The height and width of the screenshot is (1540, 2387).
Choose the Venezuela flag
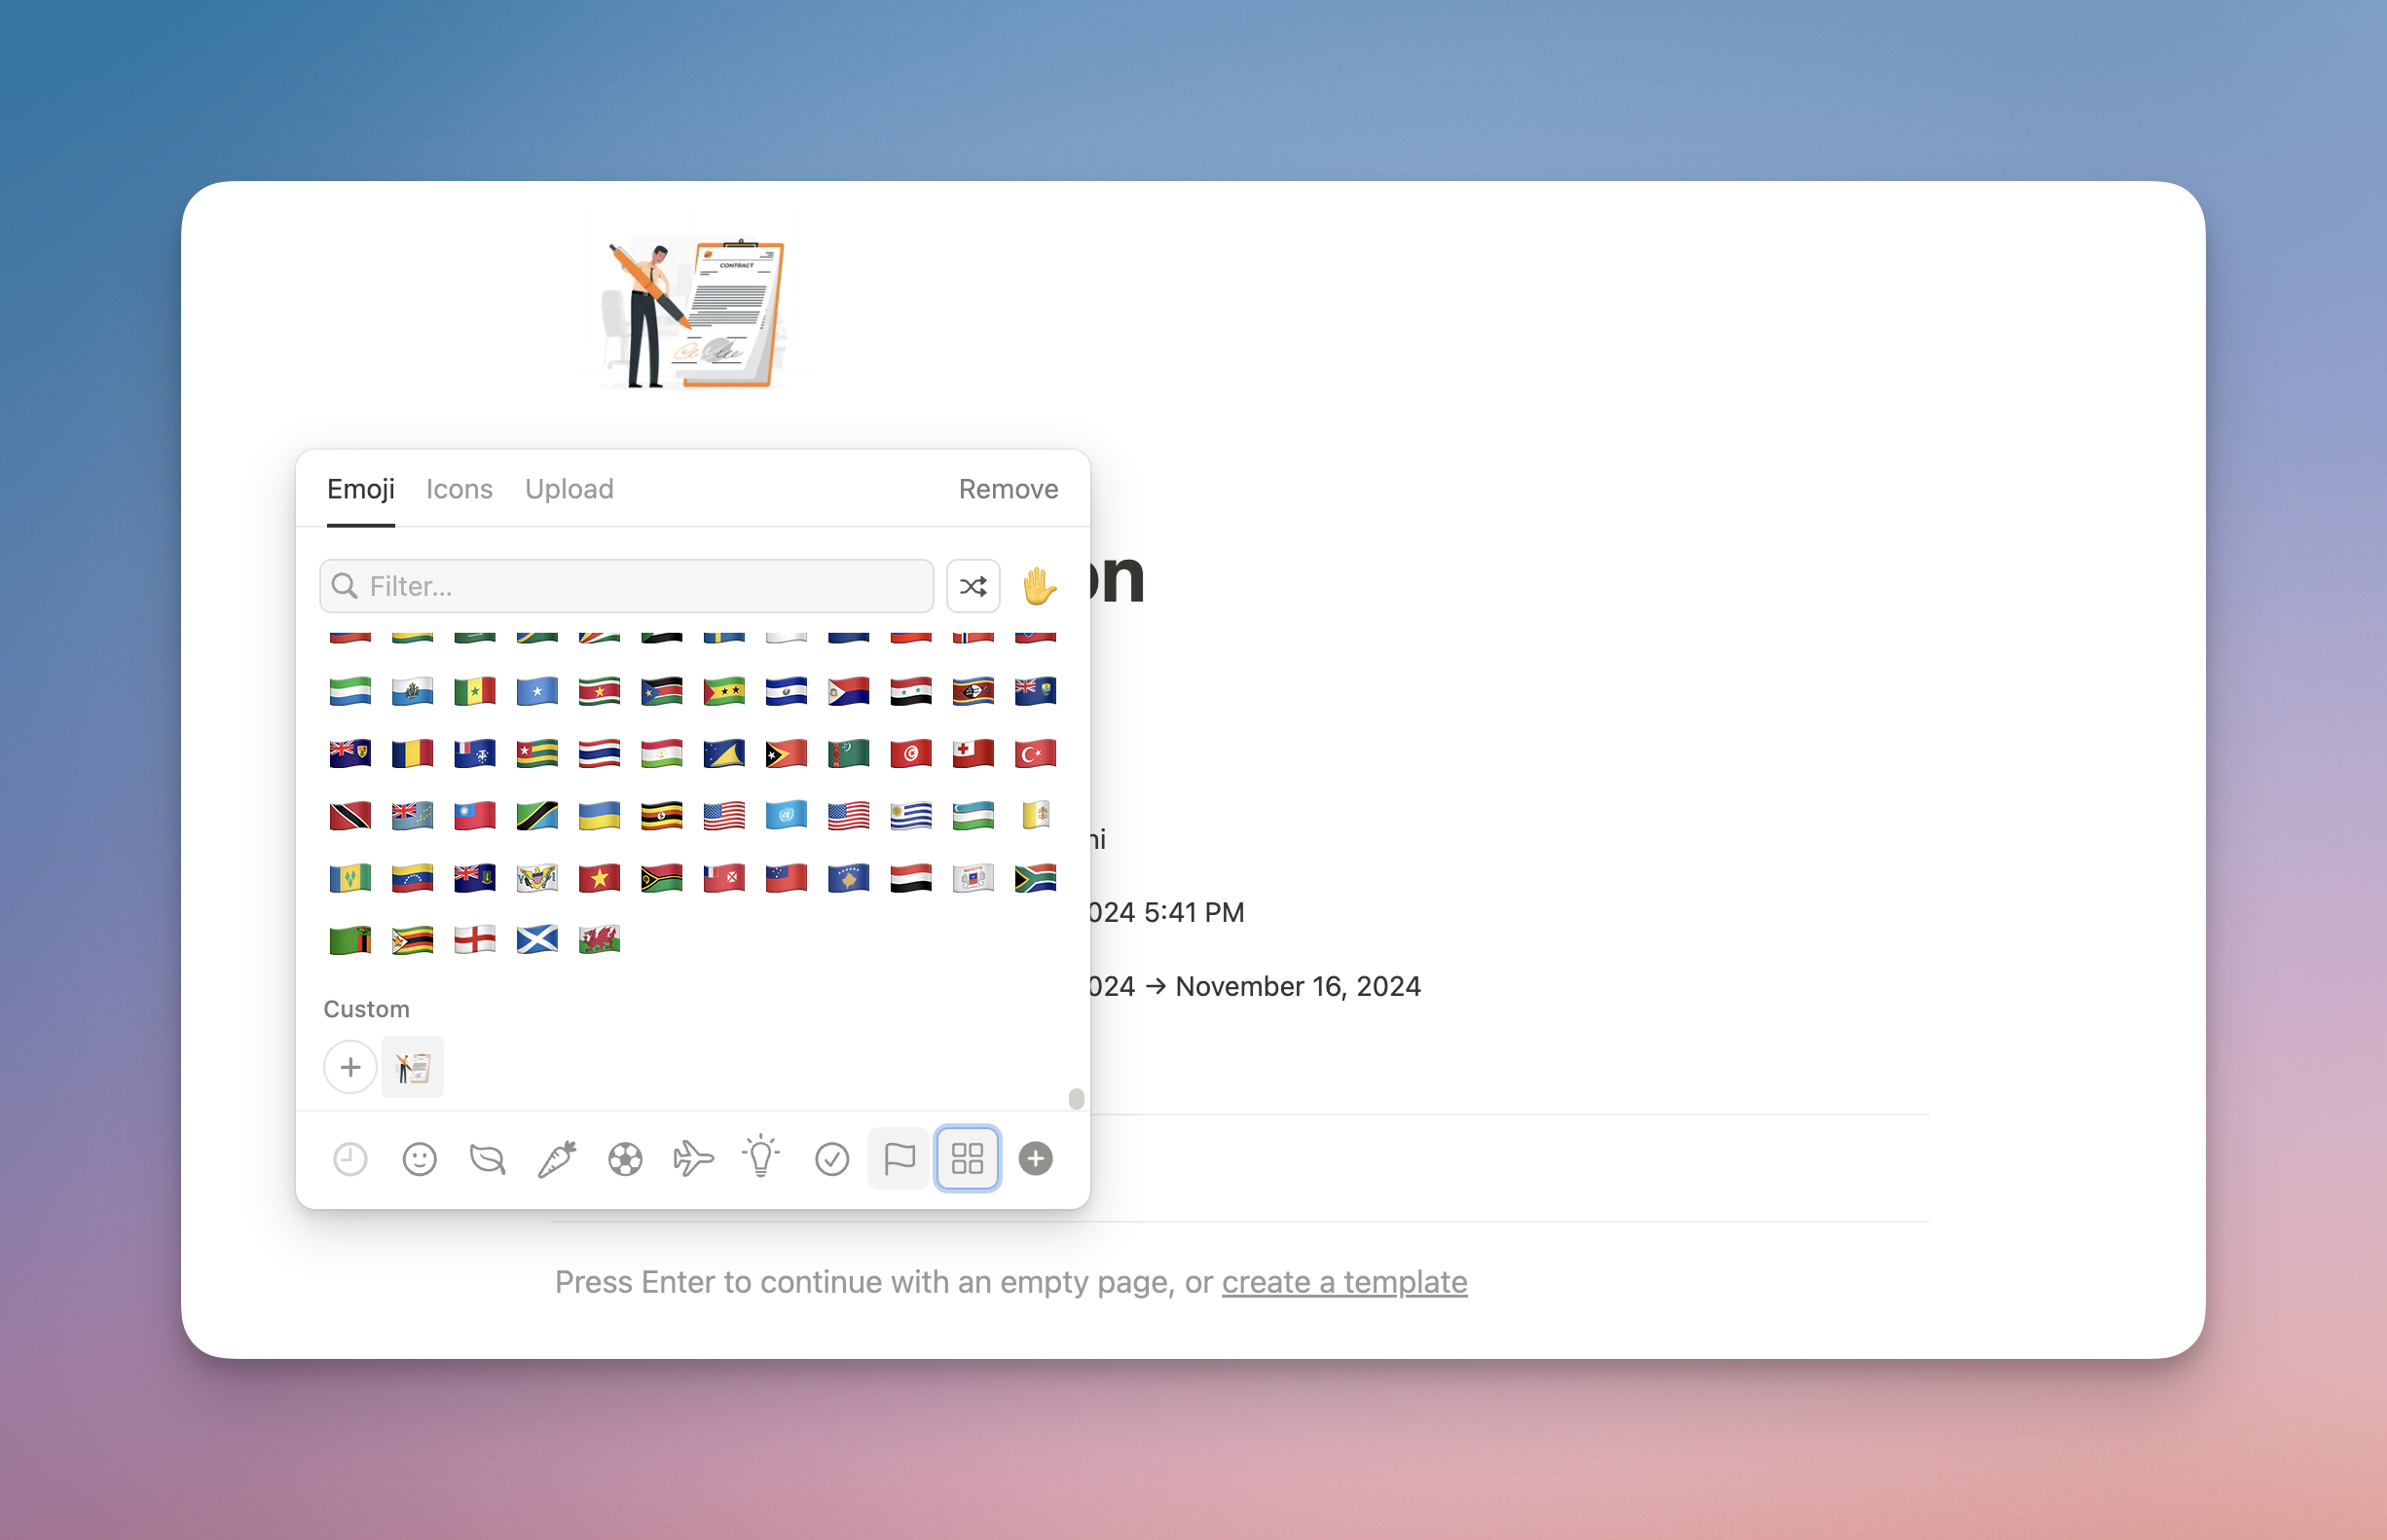[412, 878]
